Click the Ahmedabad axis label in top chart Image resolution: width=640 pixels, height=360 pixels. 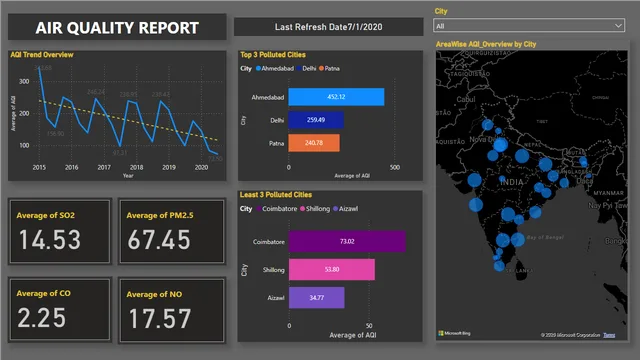click(268, 98)
